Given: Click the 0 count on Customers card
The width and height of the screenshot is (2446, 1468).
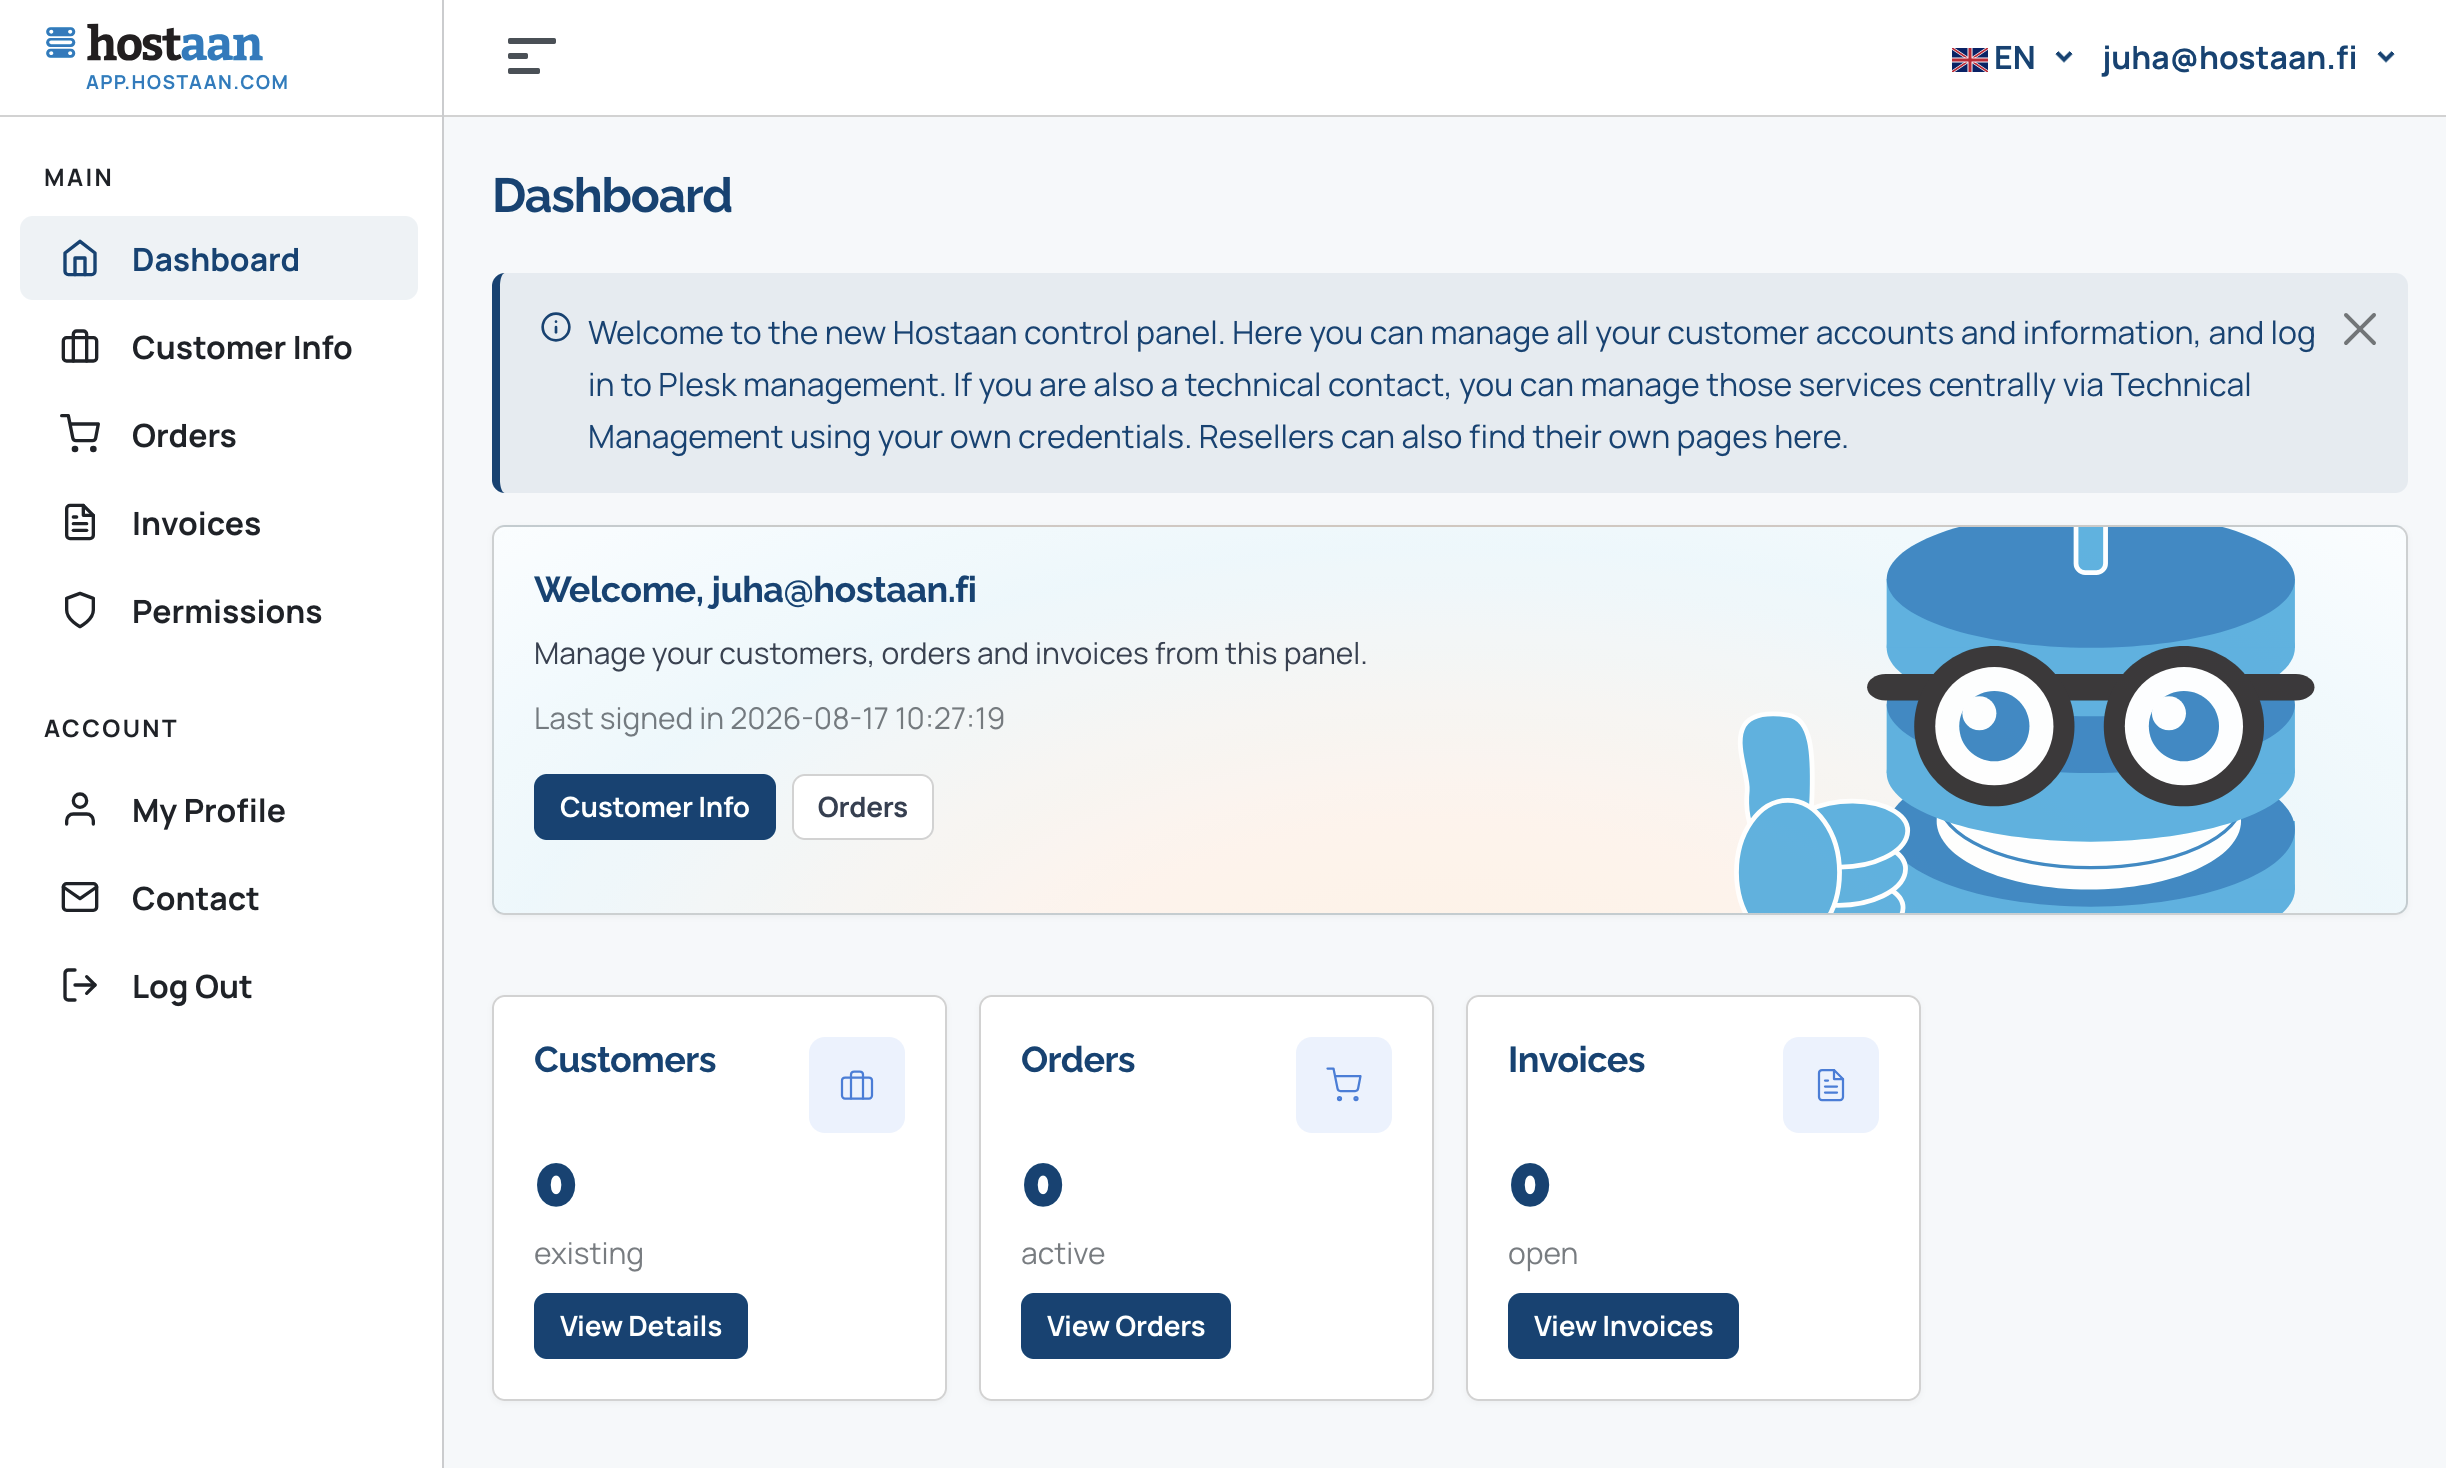Looking at the screenshot, I should click(x=556, y=1185).
